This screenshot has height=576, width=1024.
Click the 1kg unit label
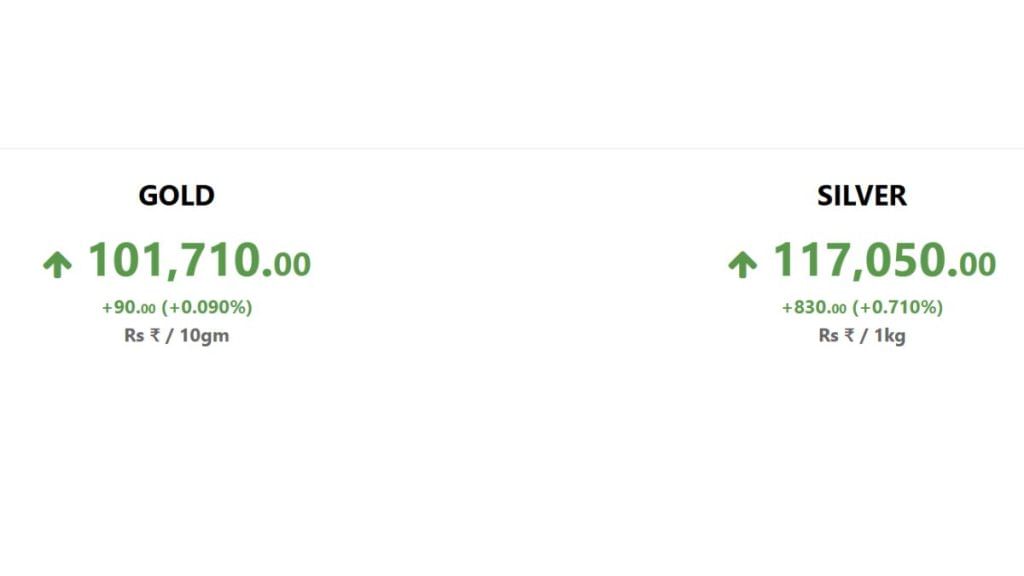(889, 336)
